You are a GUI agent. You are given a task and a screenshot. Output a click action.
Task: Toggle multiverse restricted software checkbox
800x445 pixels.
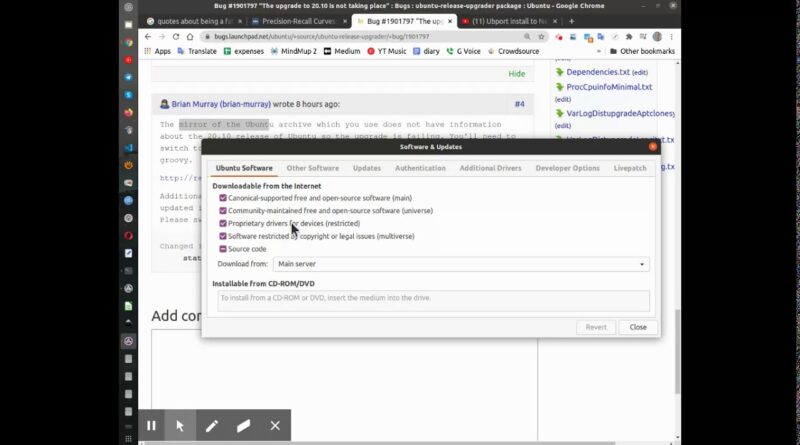[223, 236]
